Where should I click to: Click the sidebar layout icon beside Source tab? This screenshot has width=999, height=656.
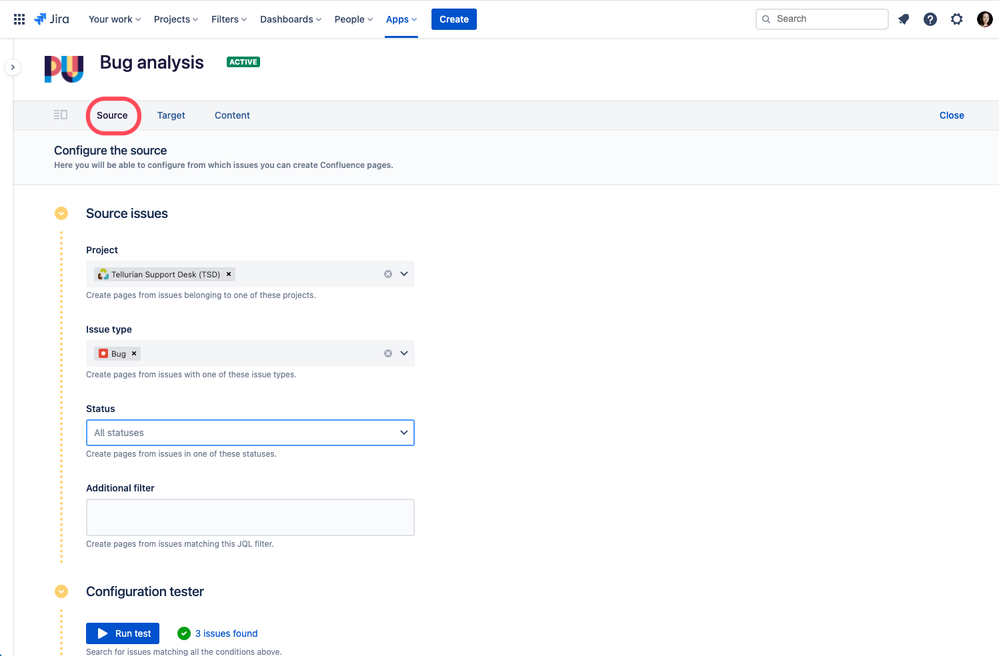point(60,114)
